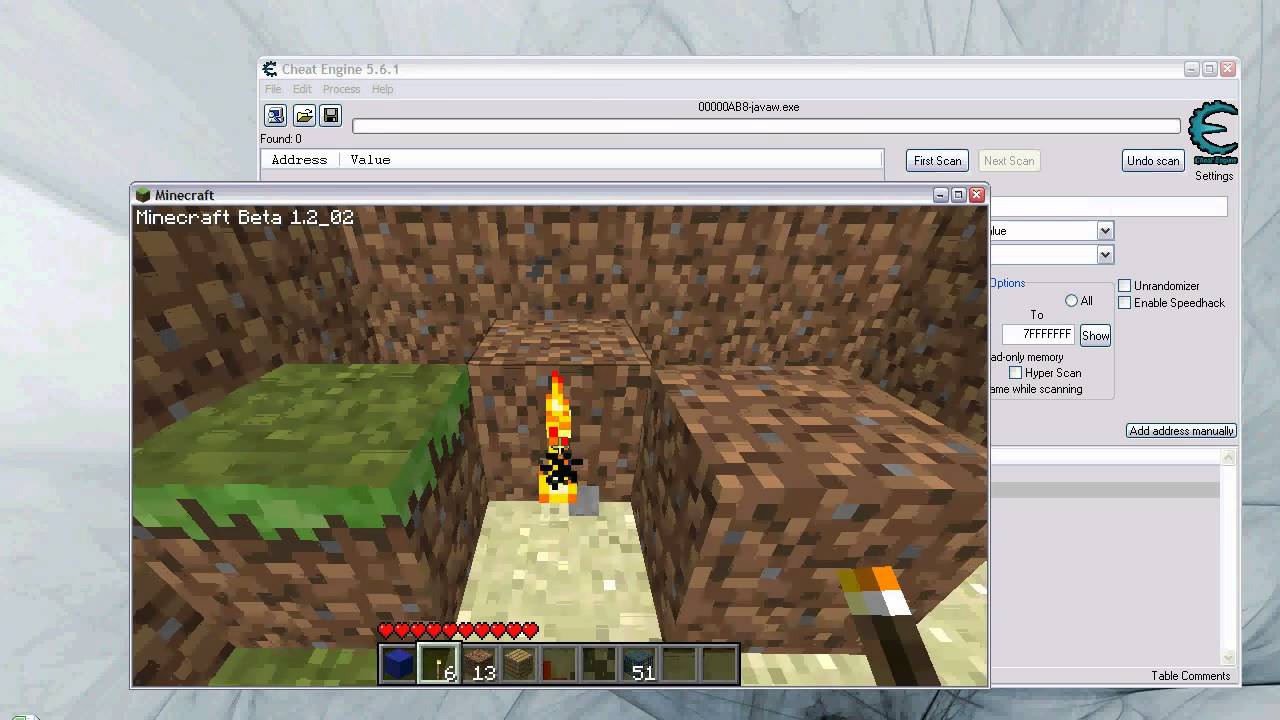Screen dimensions: 1280x720
Task: Click the flaming torch in Minecraft
Action: coord(558,438)
